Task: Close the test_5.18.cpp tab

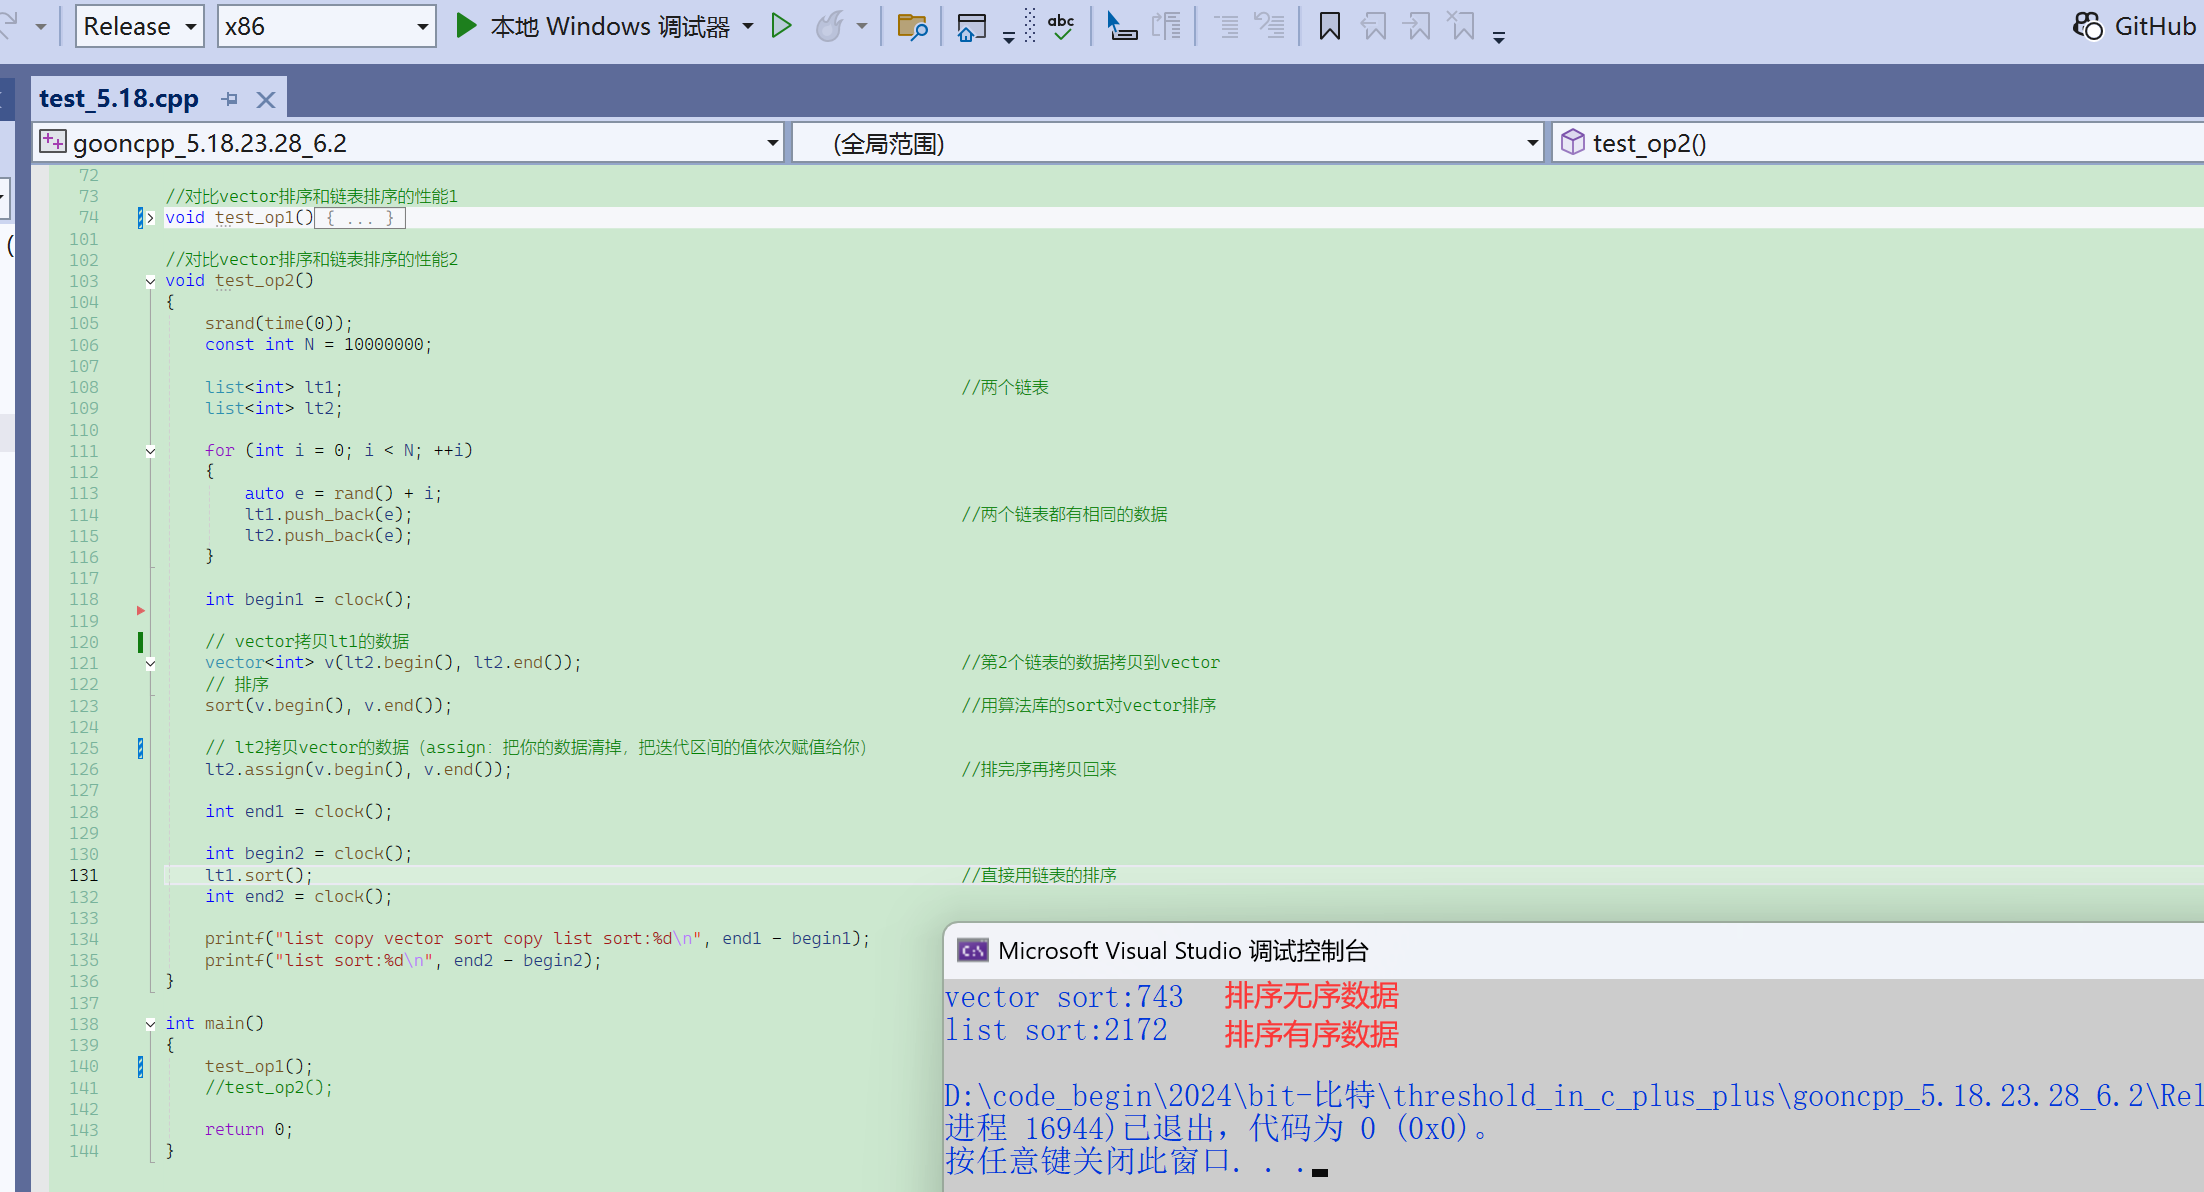Action: [x=265, y=99]
